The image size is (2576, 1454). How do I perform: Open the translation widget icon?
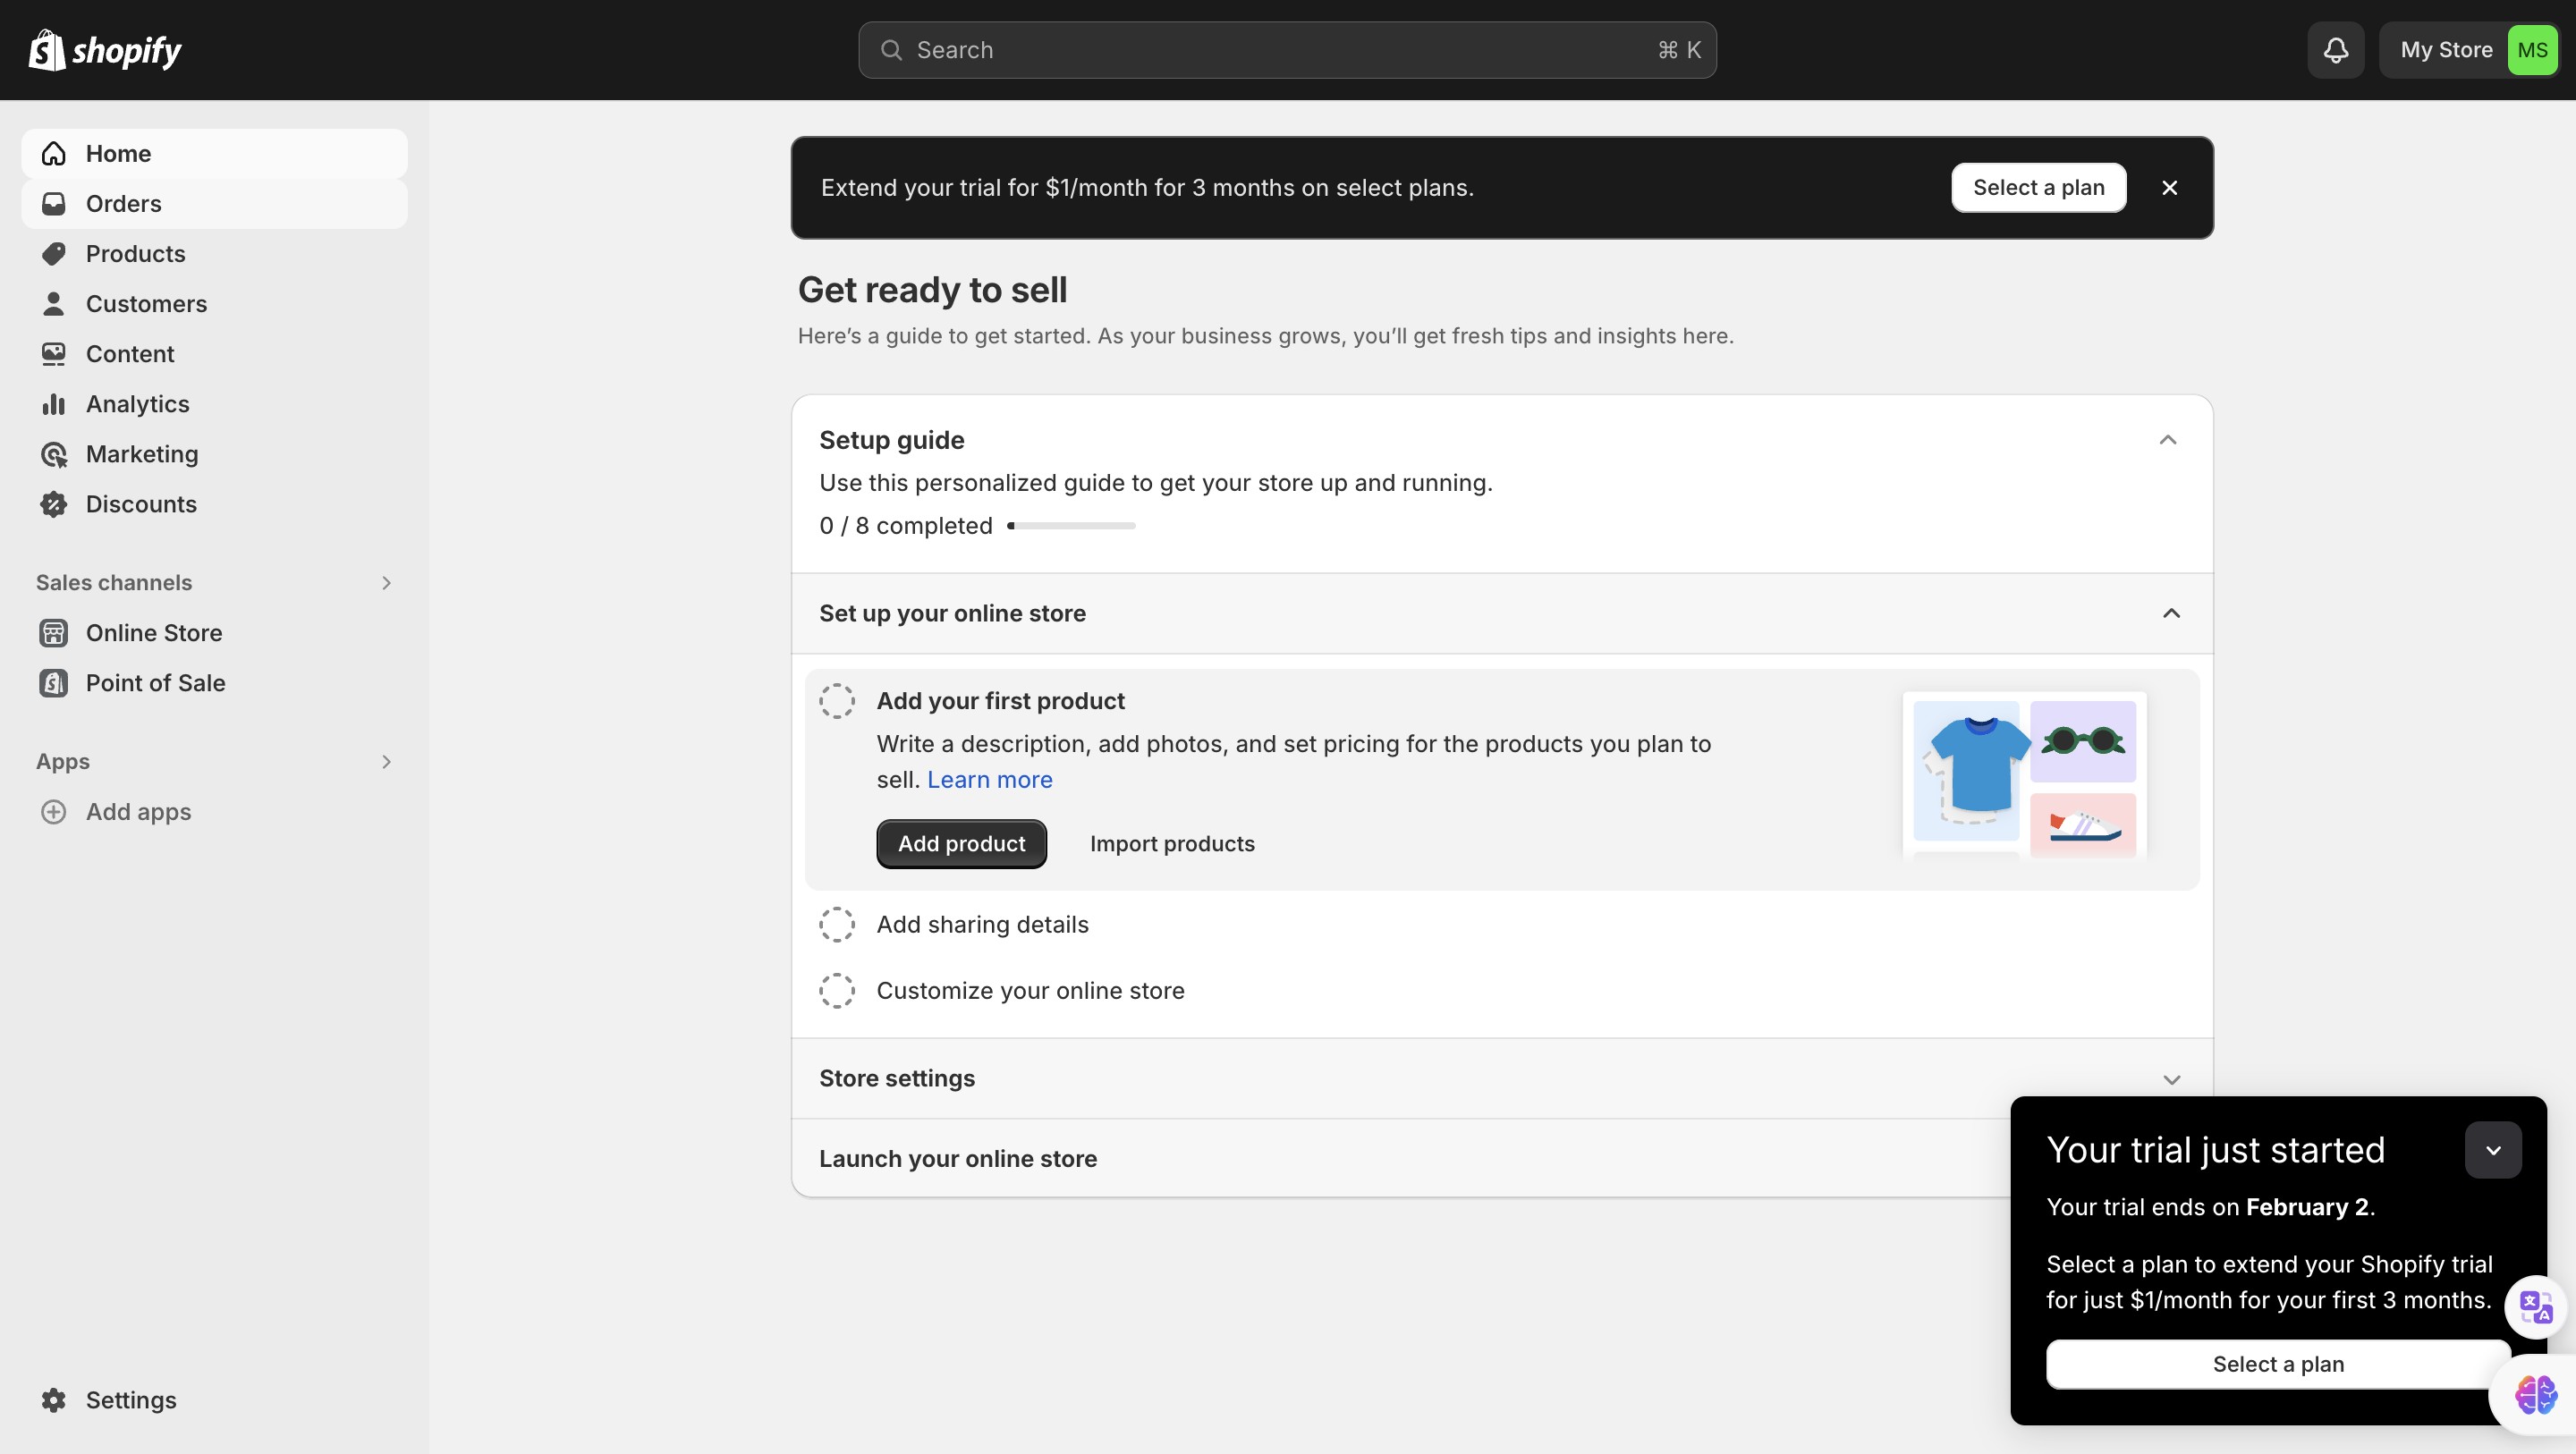pos(2535,1307)
